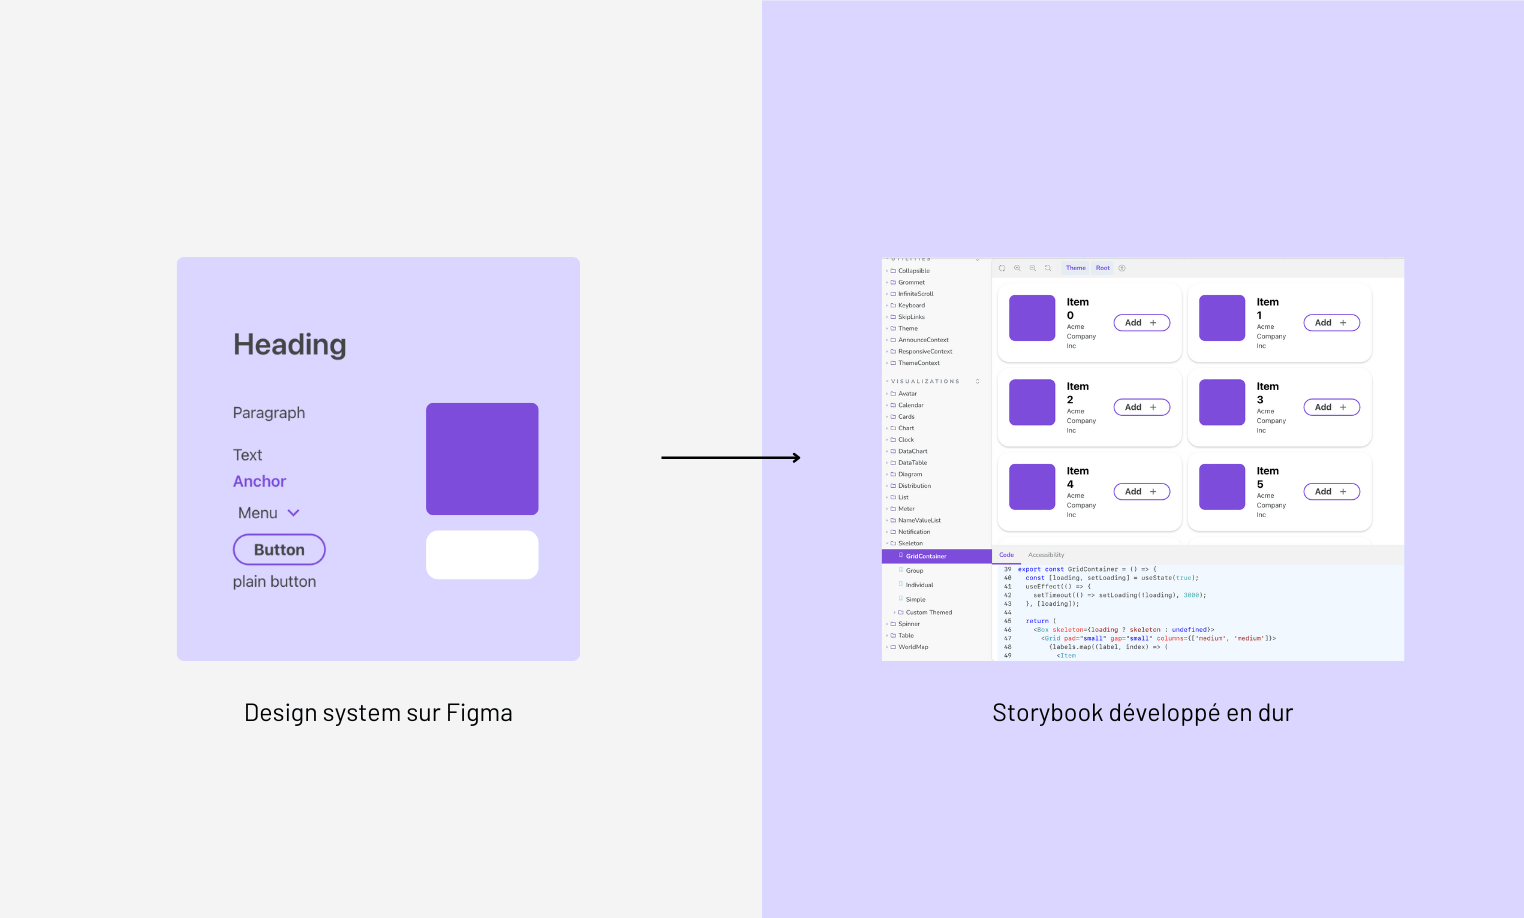
Task: Click the outlined Button in design system
Action: click(x=279, y=550)
